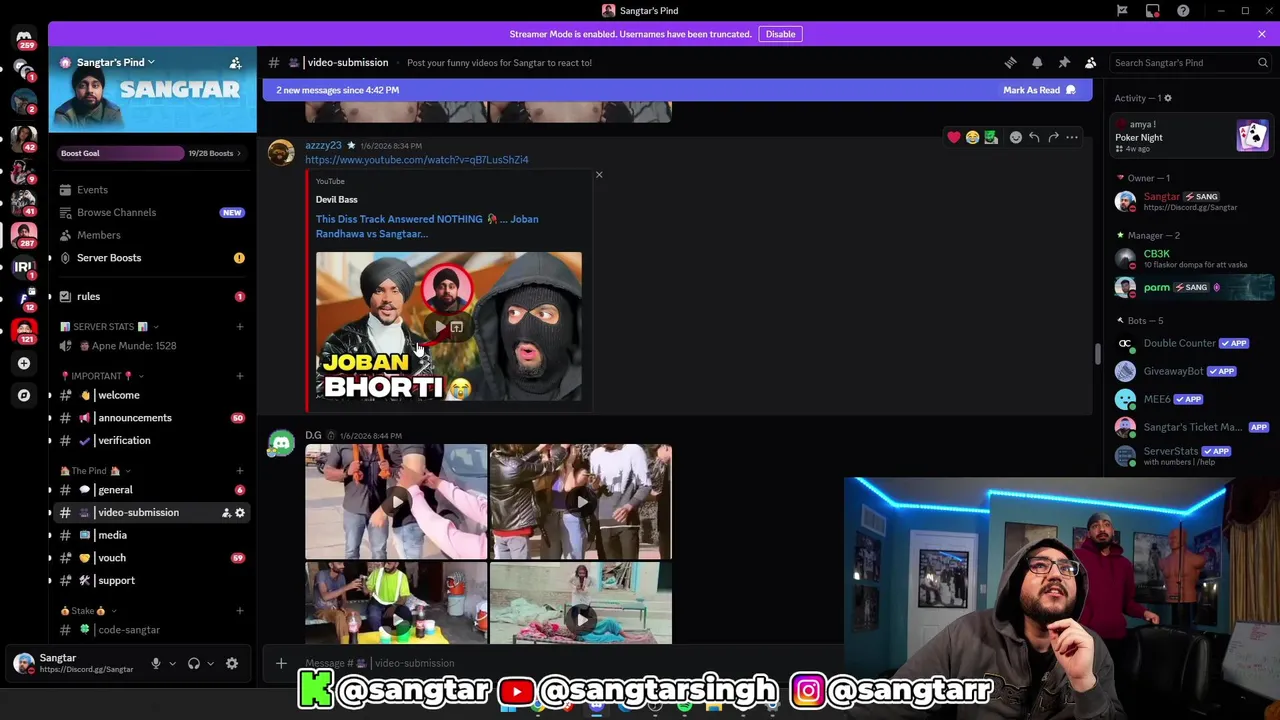Dismiss the Streamer Mode banner
Viewport: 1280px width, 720px height.
pos(1262,34)
